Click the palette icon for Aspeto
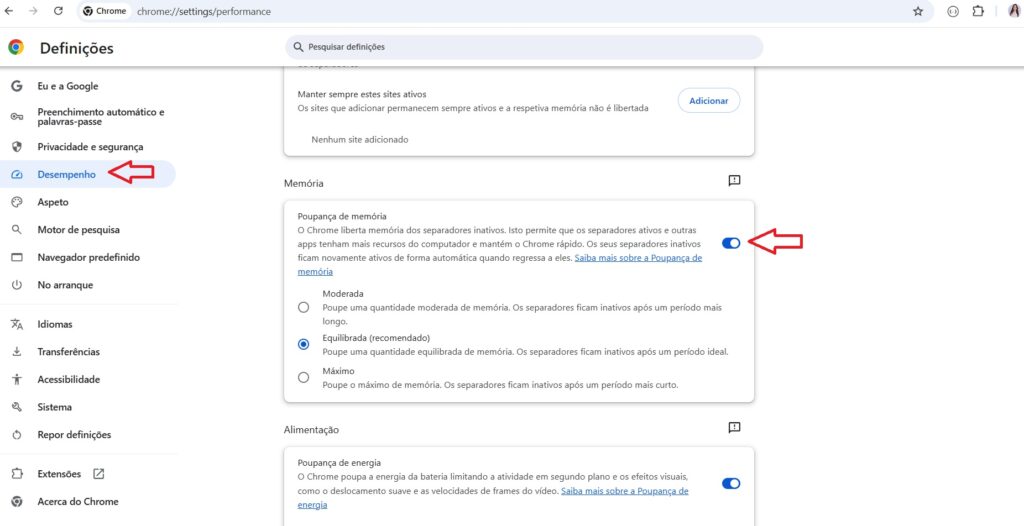The width and height of the screenshot is (1024, 526). click(x=17, y=203)
